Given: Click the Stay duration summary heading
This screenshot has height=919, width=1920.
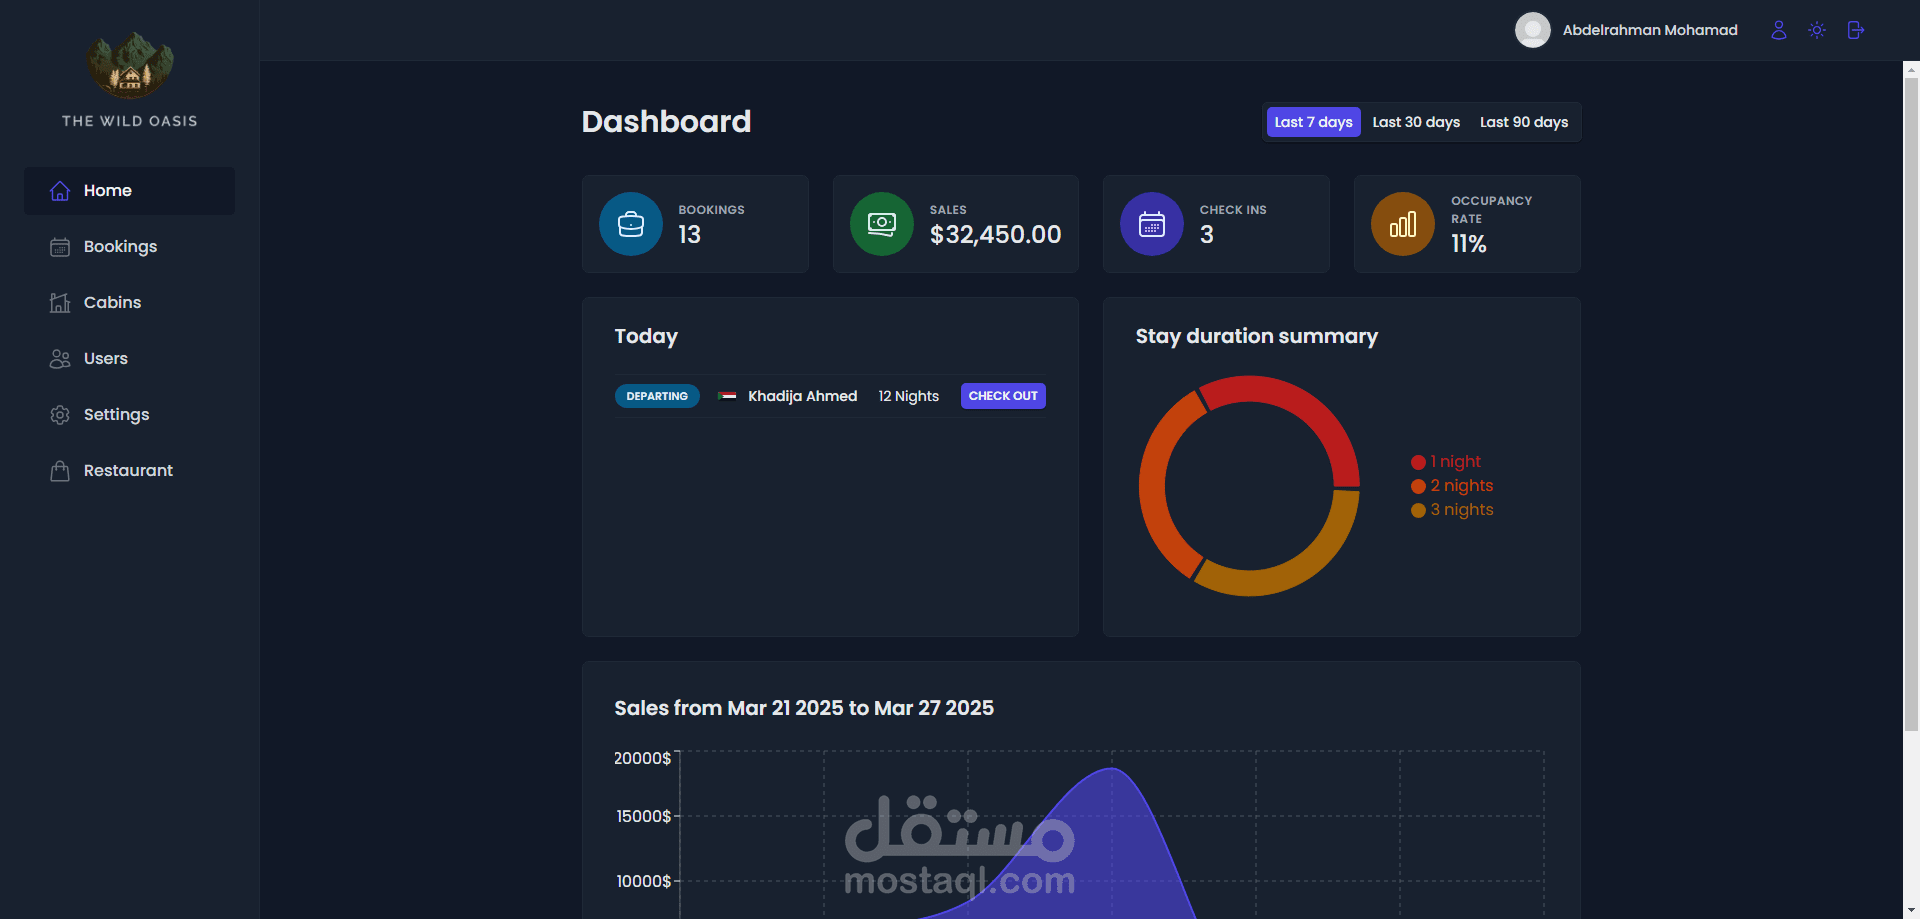Looking at the screenshot, I should 1256,336.
